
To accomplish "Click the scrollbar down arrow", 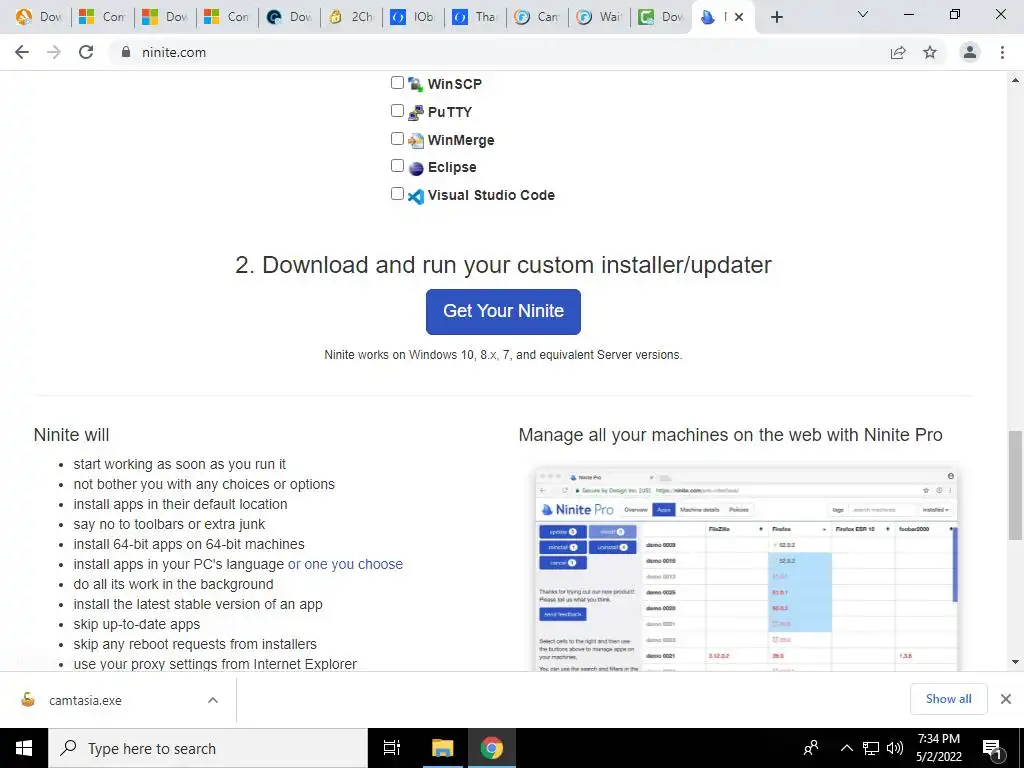I will (x=1015, y=662).
